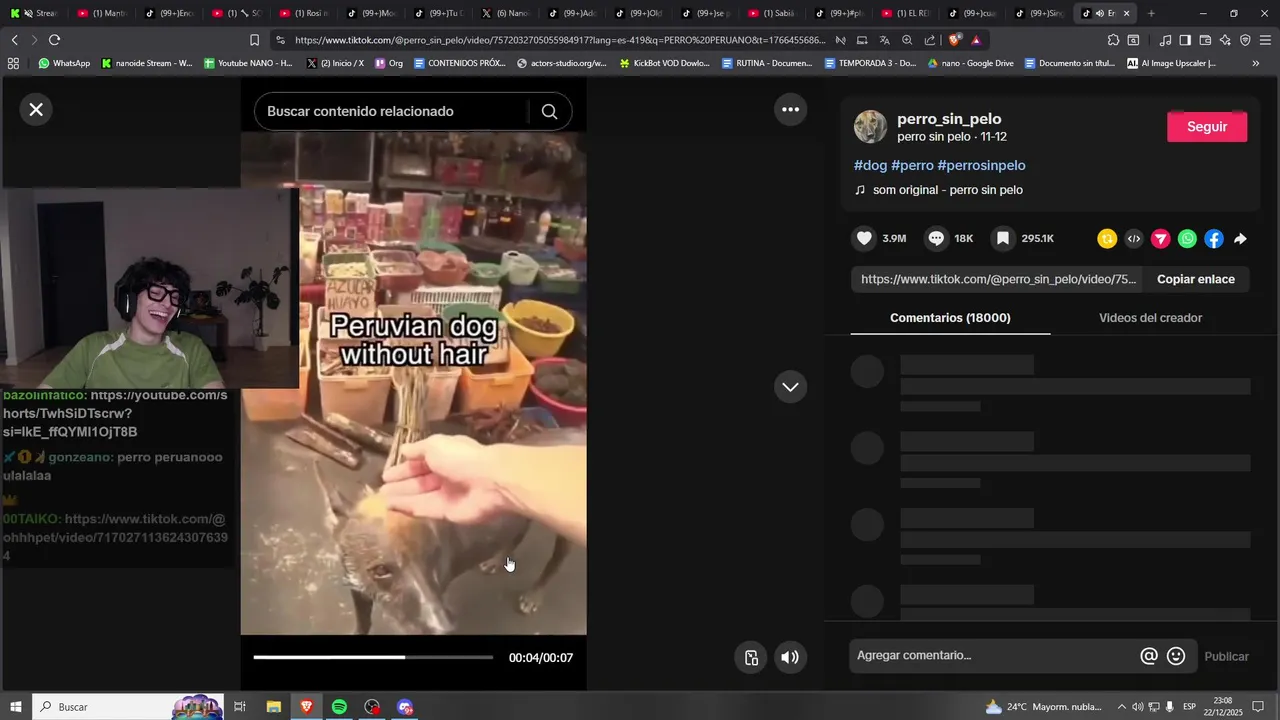1280x720 pixels.
Task: Click the Brave Shields lion icon
Action: 955,40
